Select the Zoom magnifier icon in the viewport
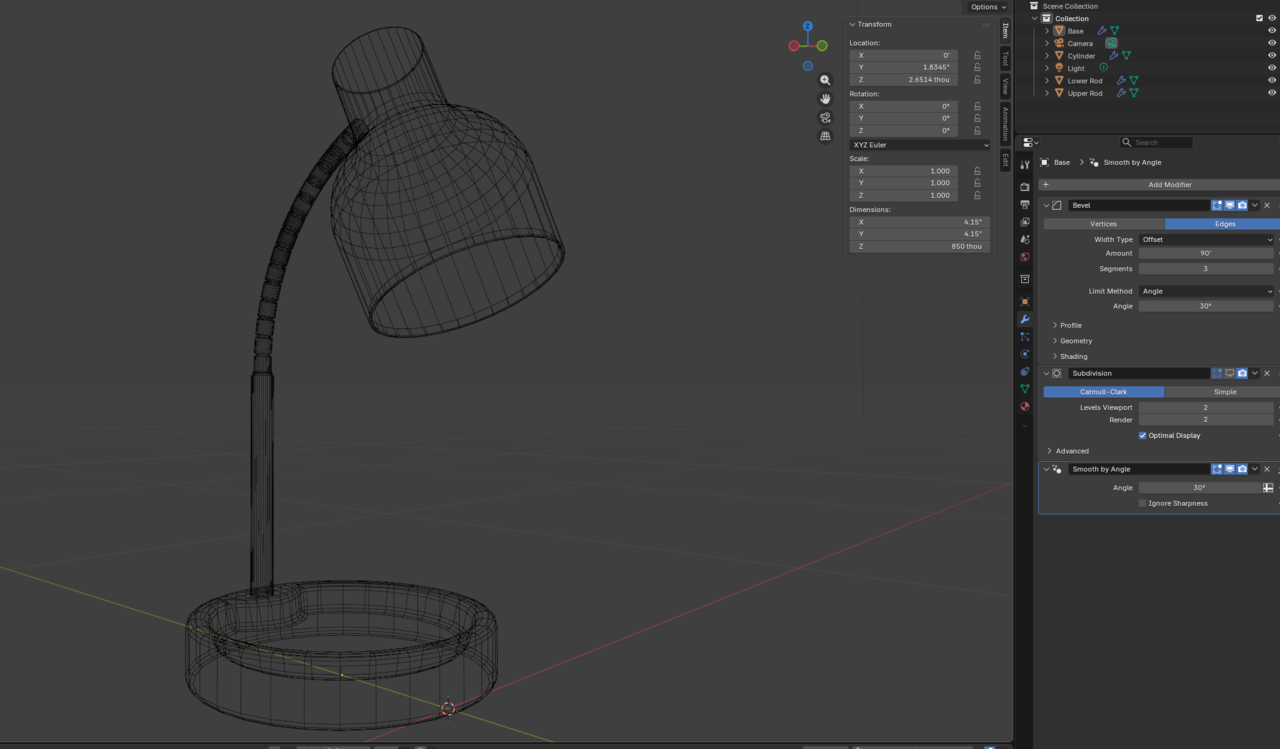1280x749 pixels. 824,80
